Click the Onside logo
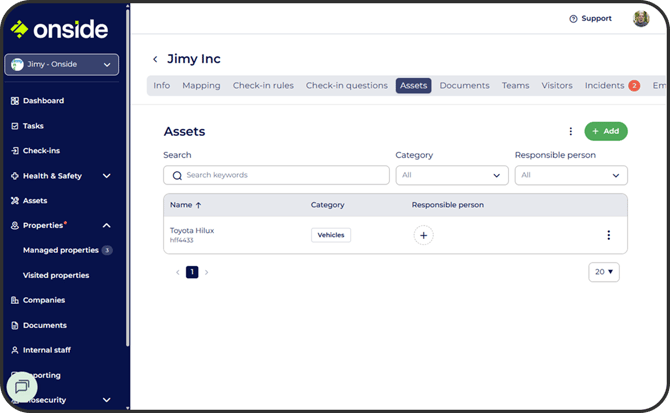Image resolution: width=670 pixels, height=413 pixels. point(59,29)
